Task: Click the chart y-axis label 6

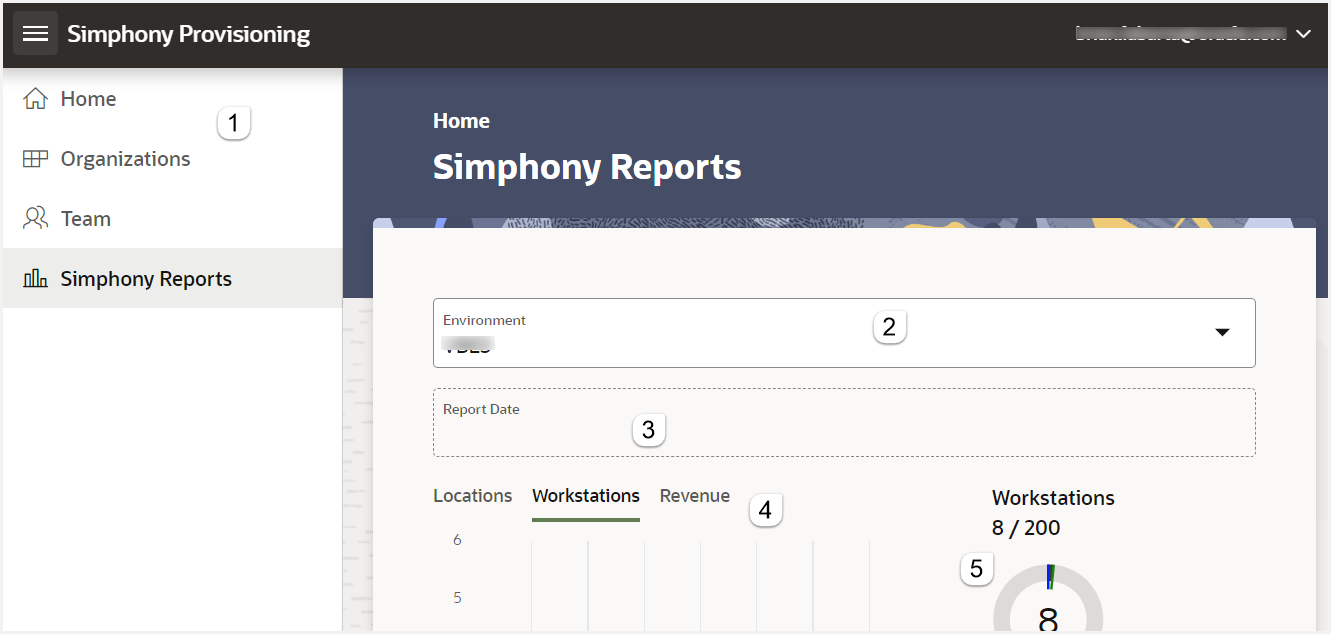Action: tap(457, 540)
